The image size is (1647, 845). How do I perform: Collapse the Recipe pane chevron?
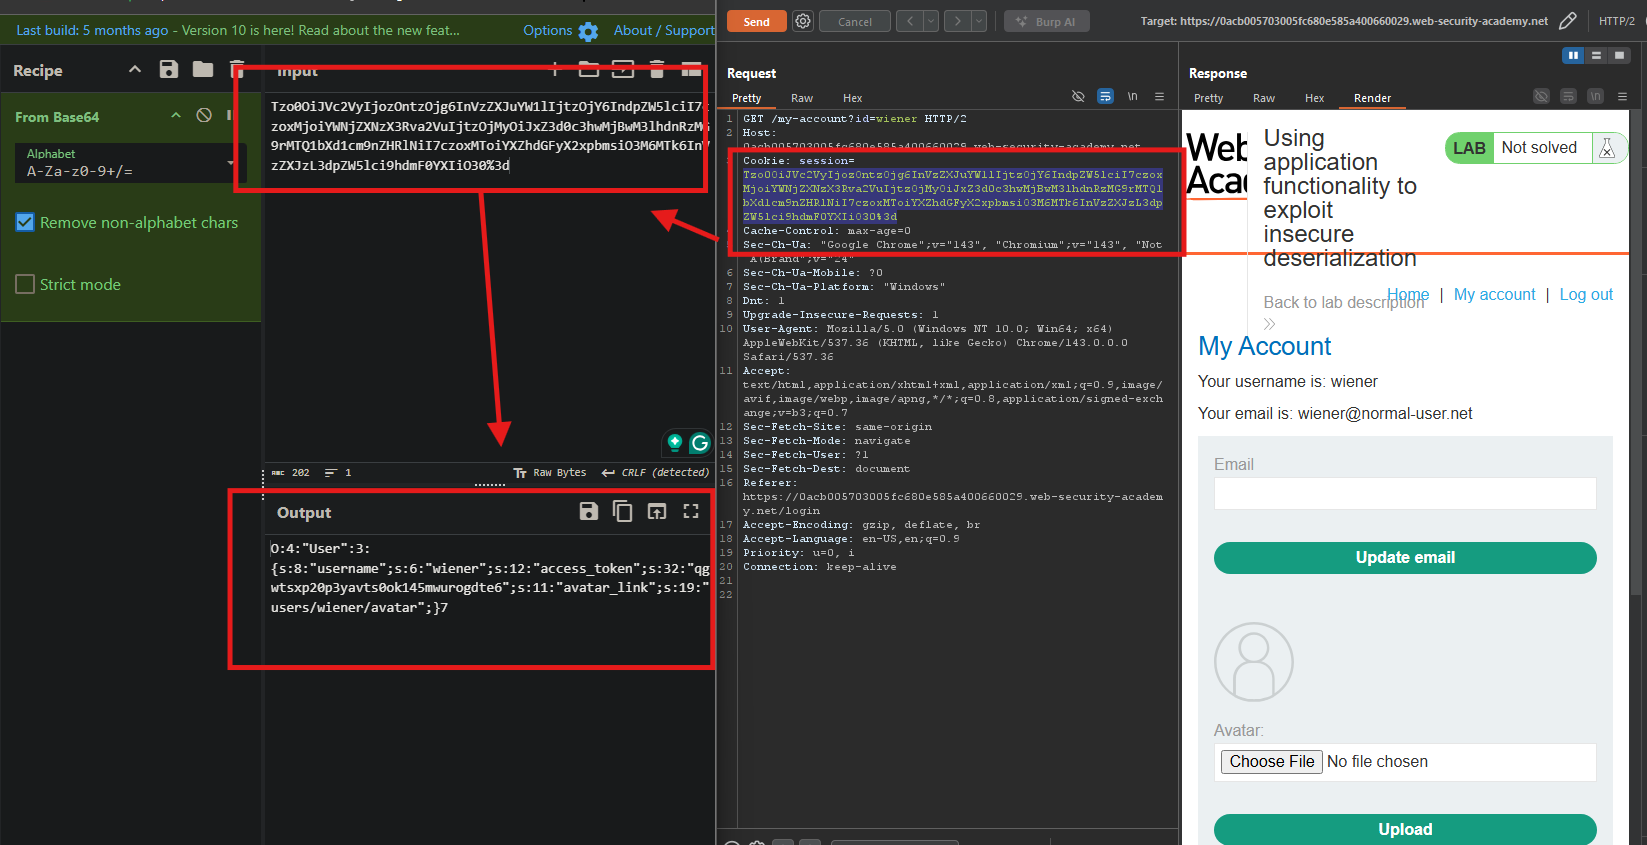point(135,69)
